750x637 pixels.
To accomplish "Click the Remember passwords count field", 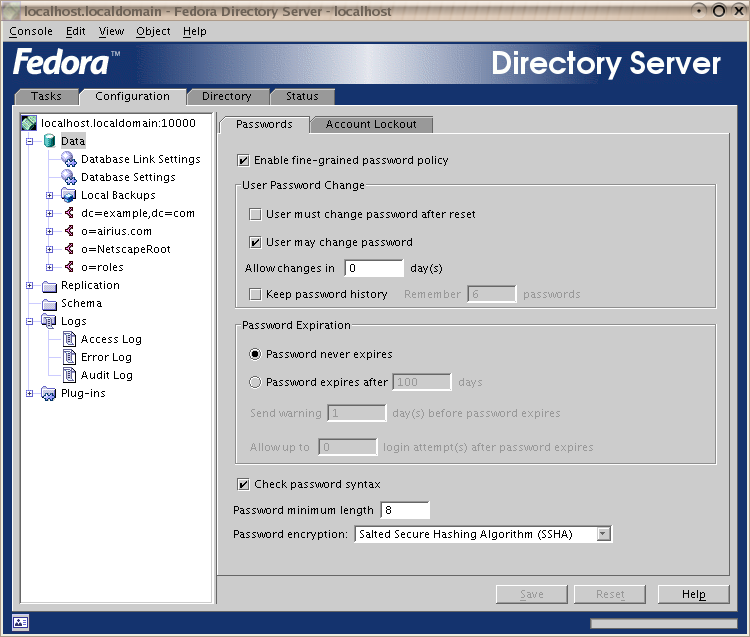I will [492, 294].
